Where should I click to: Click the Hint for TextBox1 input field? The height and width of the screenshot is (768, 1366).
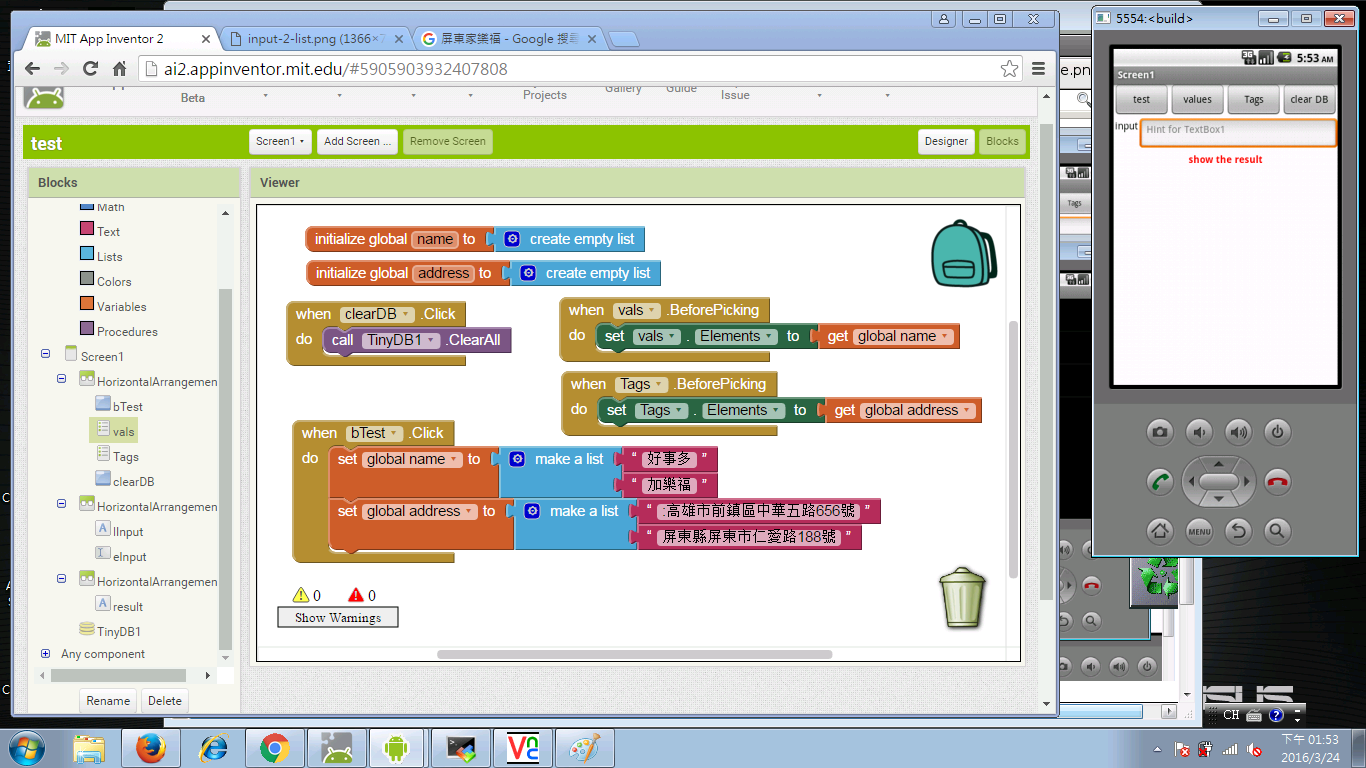tap(1237, 131)
